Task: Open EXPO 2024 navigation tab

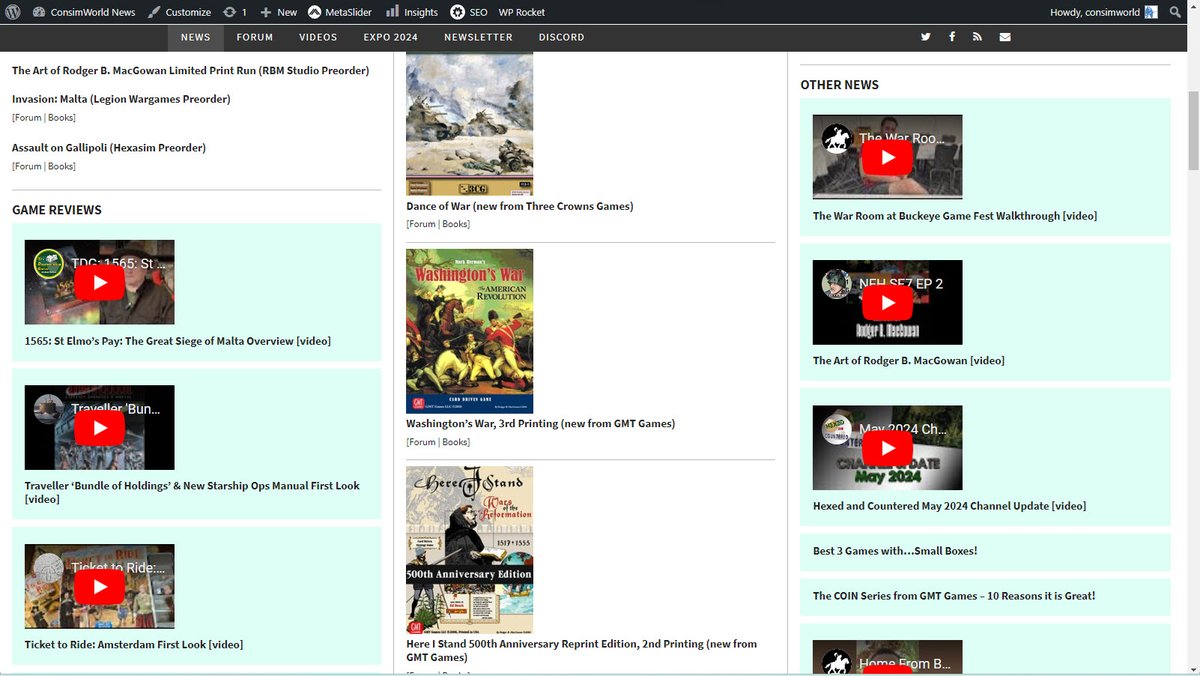Action: coord(391,37)
